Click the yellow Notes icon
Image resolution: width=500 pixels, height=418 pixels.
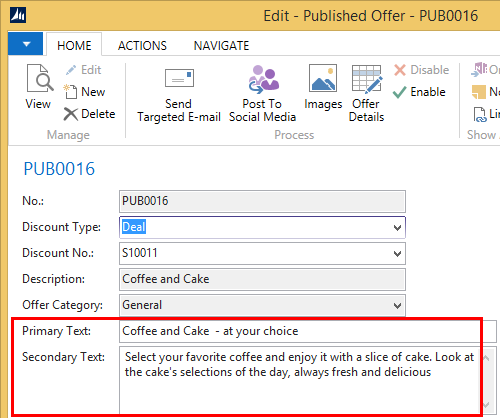(479, 92)
